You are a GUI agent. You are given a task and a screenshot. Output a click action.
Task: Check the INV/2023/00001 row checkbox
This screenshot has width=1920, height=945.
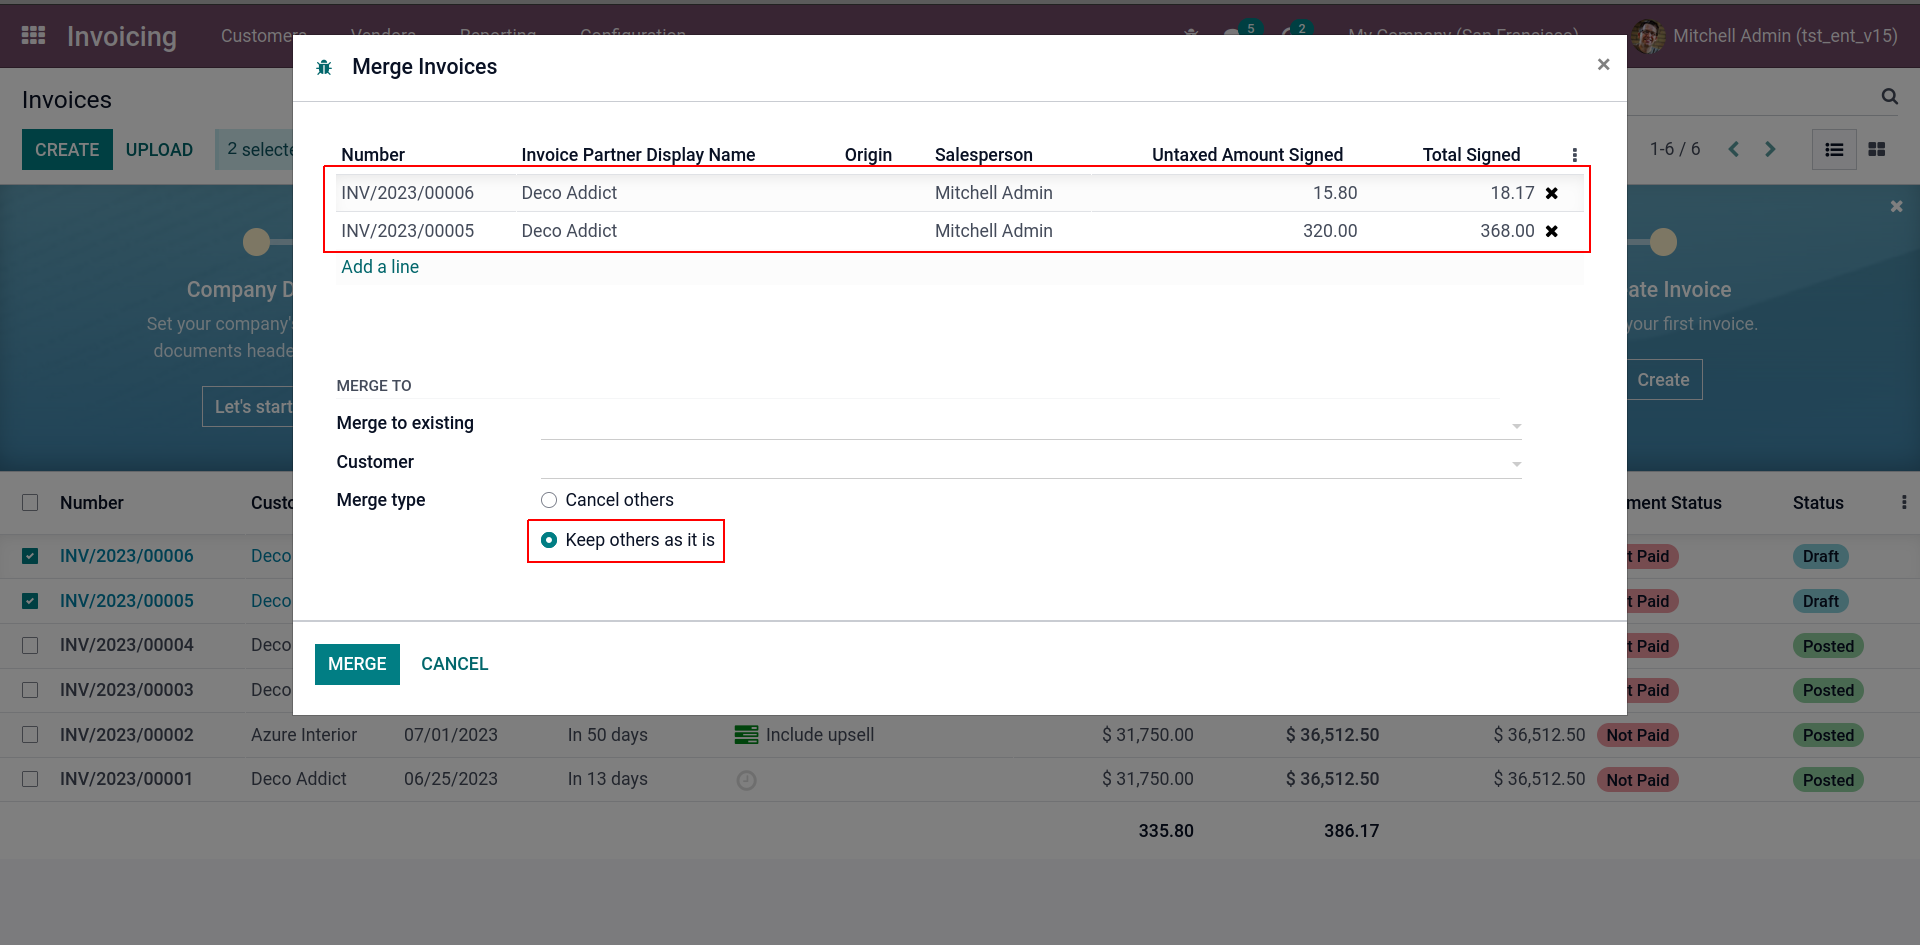tap(30, 779)
